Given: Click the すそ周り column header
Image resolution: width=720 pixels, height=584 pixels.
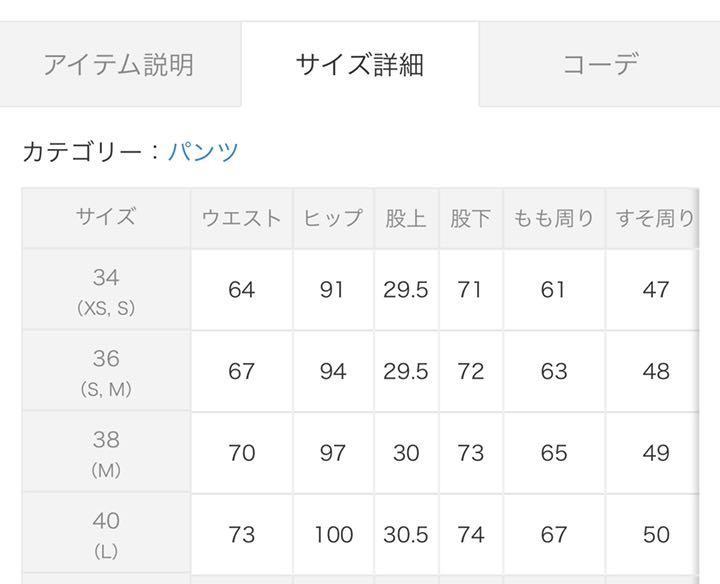Looking at the screenshot, I should [x=652, y=218].
